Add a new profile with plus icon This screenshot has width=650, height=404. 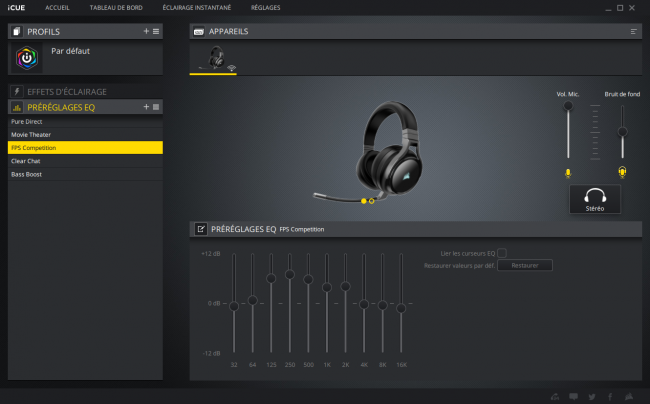point(146,31)
